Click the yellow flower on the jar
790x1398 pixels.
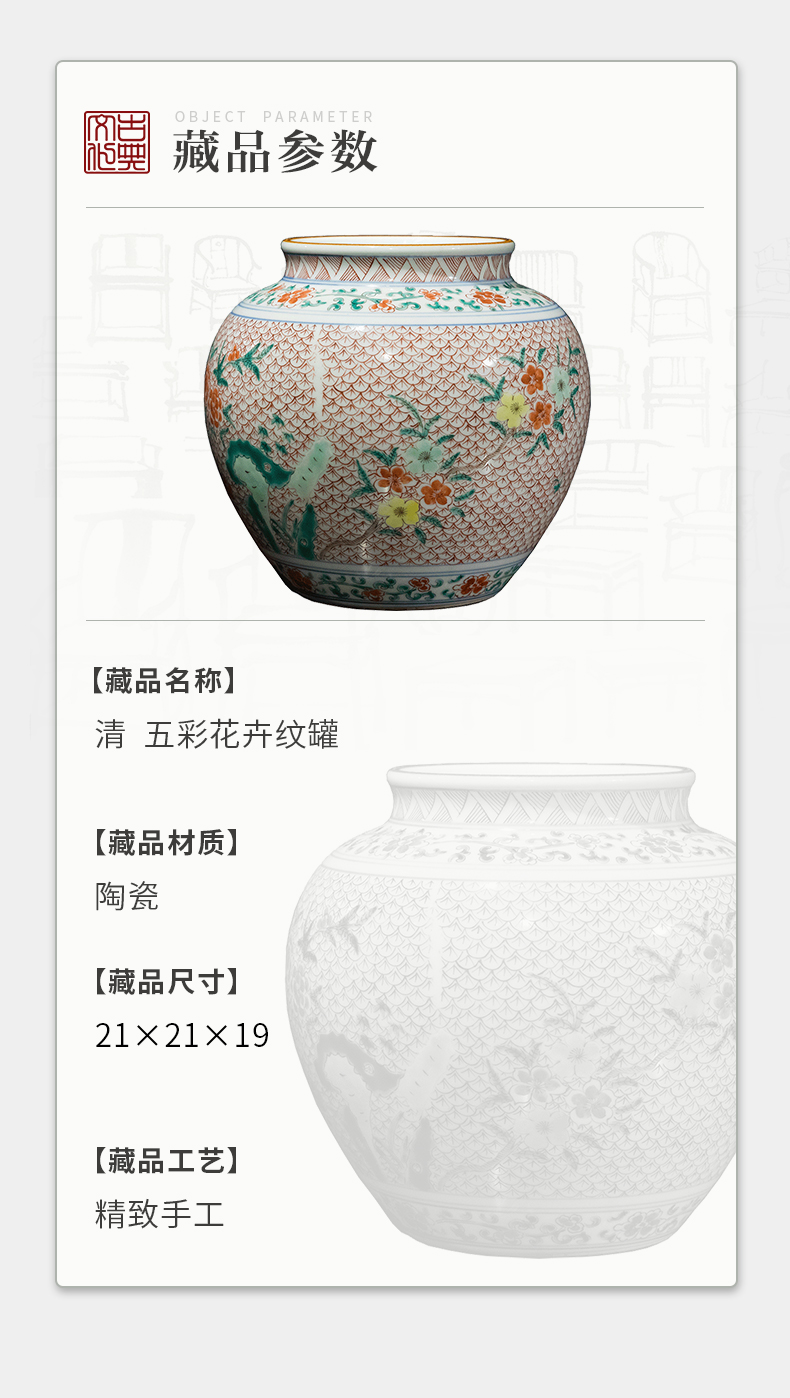[x=400, y=513]
